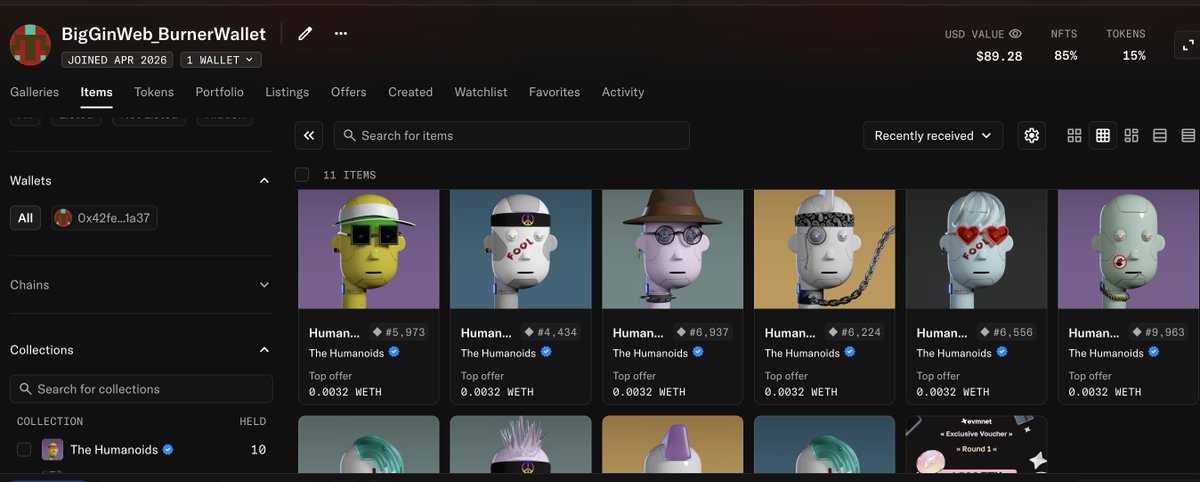Toggle the 0x42fe...1a37 wallet filter

coord(104,218)
